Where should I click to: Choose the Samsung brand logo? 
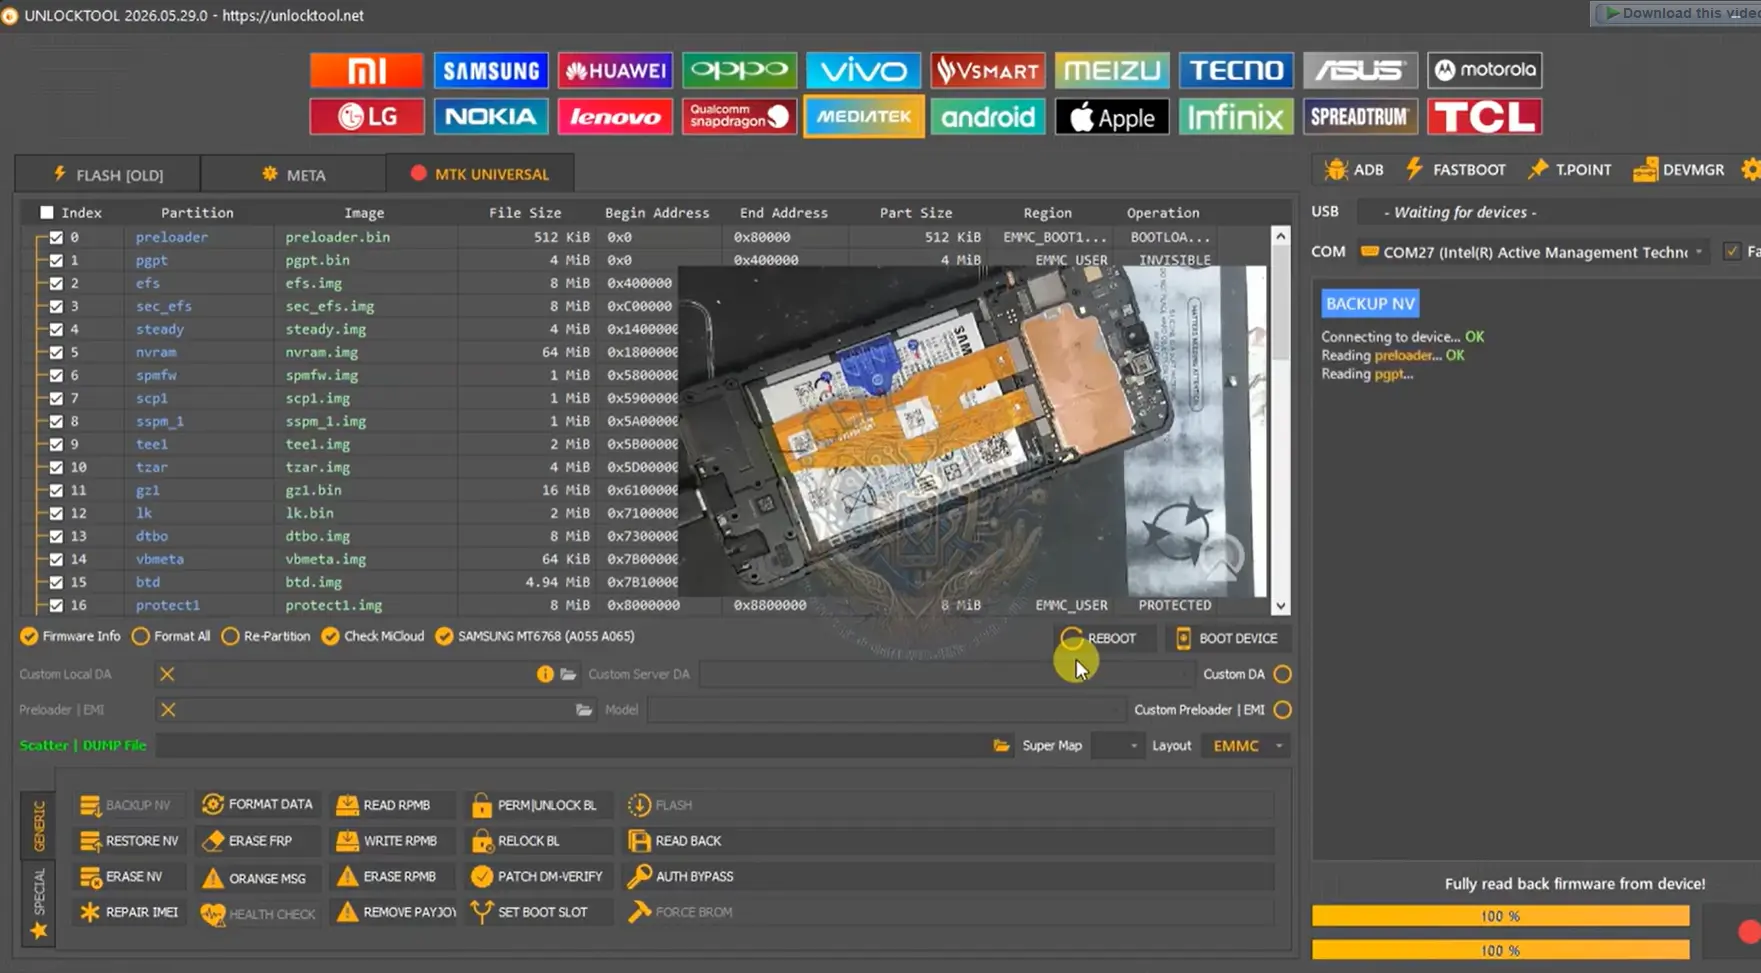point(491,70)
